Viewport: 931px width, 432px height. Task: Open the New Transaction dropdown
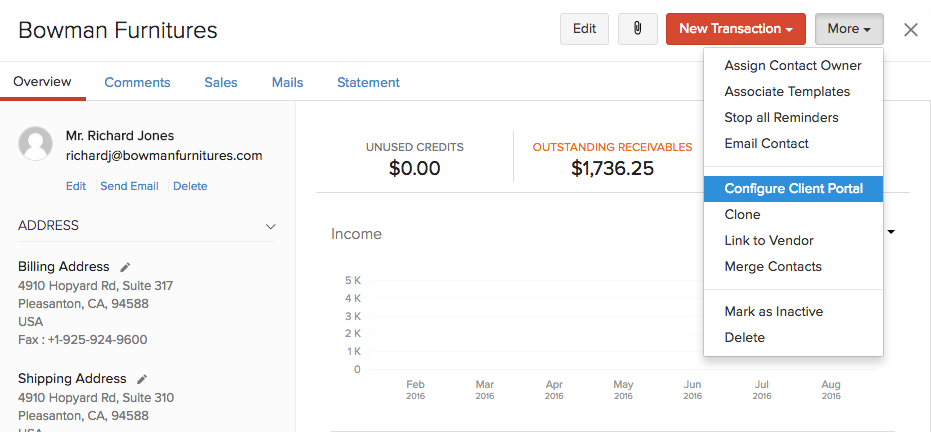click(x=735, y=29)
